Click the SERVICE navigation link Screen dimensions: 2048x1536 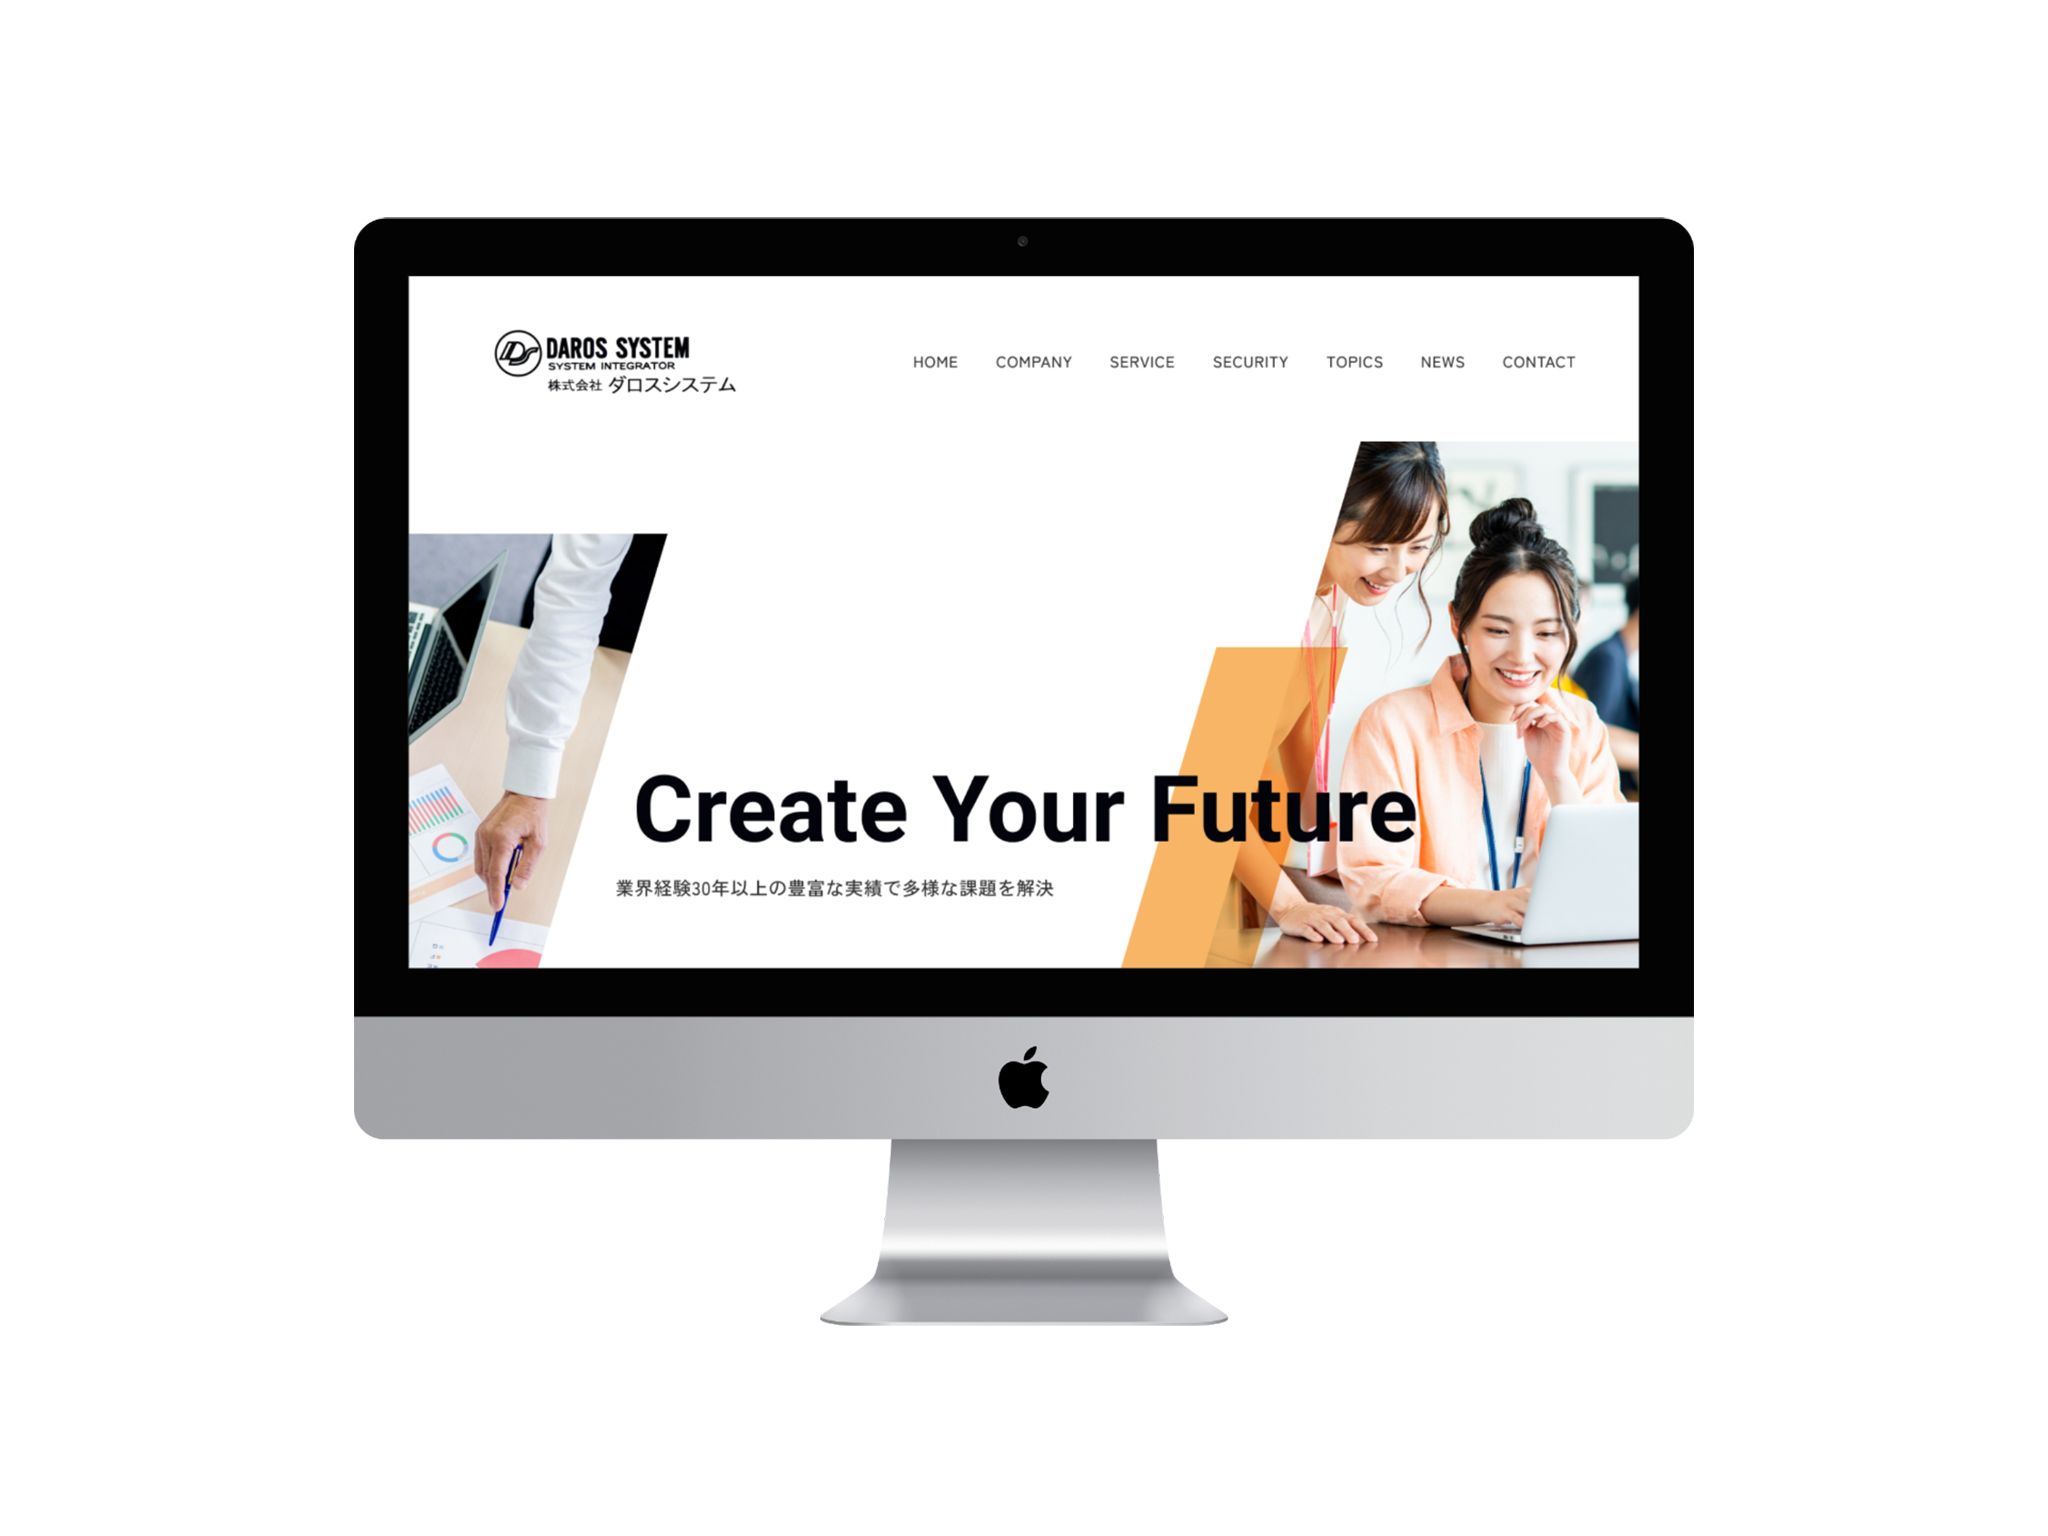1142,360
